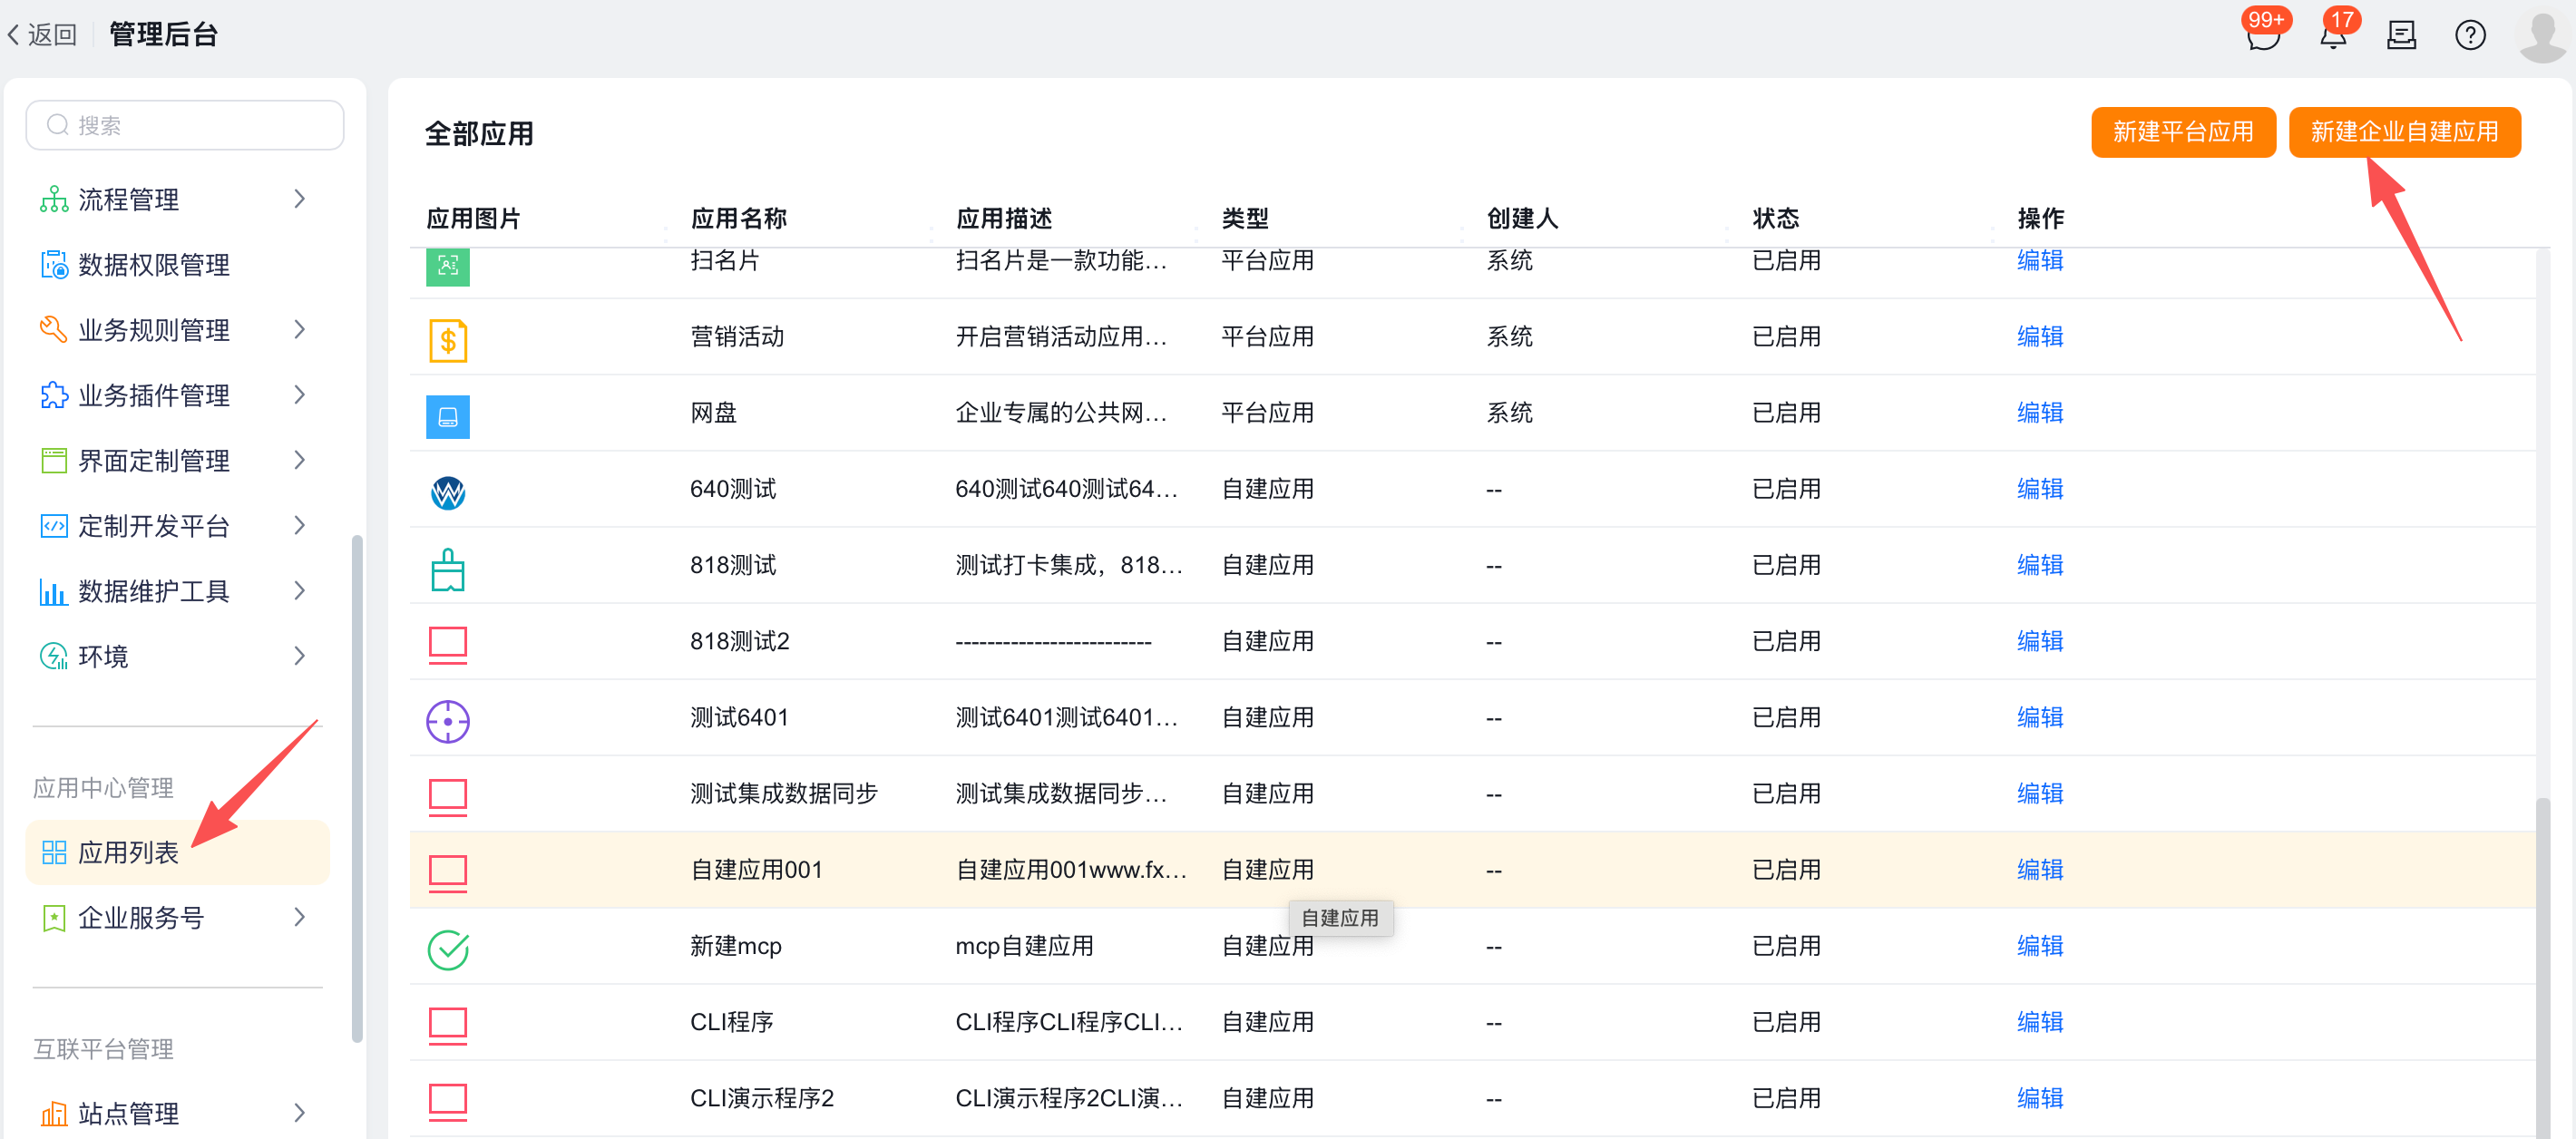Image resolution: width=2576 pixels, height=1139 pixels.
Task: Expand the 流程管理 menu chevron
Action: point(299,199)
